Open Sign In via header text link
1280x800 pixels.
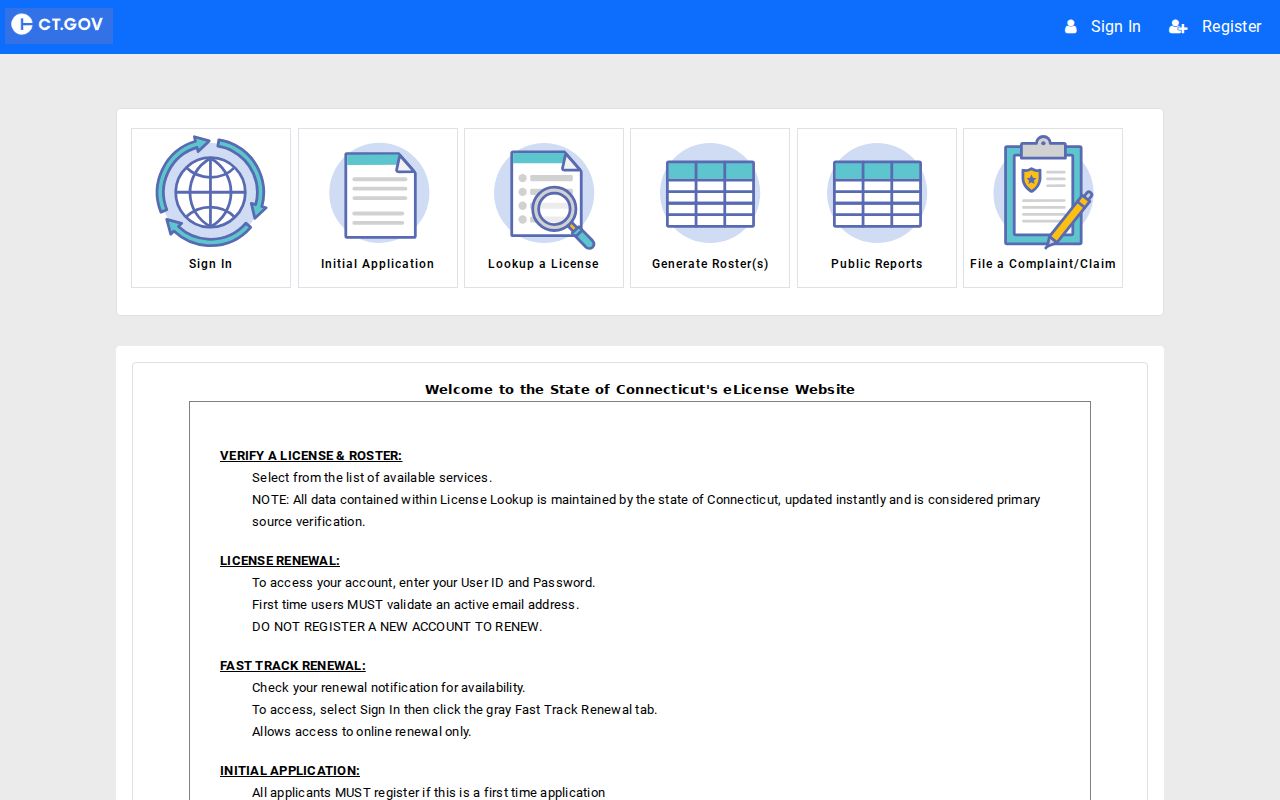pyautogui.click(x=1115, y=27)
